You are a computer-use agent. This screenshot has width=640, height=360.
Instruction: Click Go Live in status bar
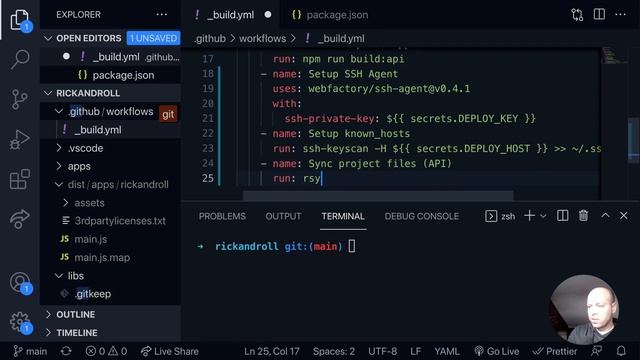coord(497,351)
